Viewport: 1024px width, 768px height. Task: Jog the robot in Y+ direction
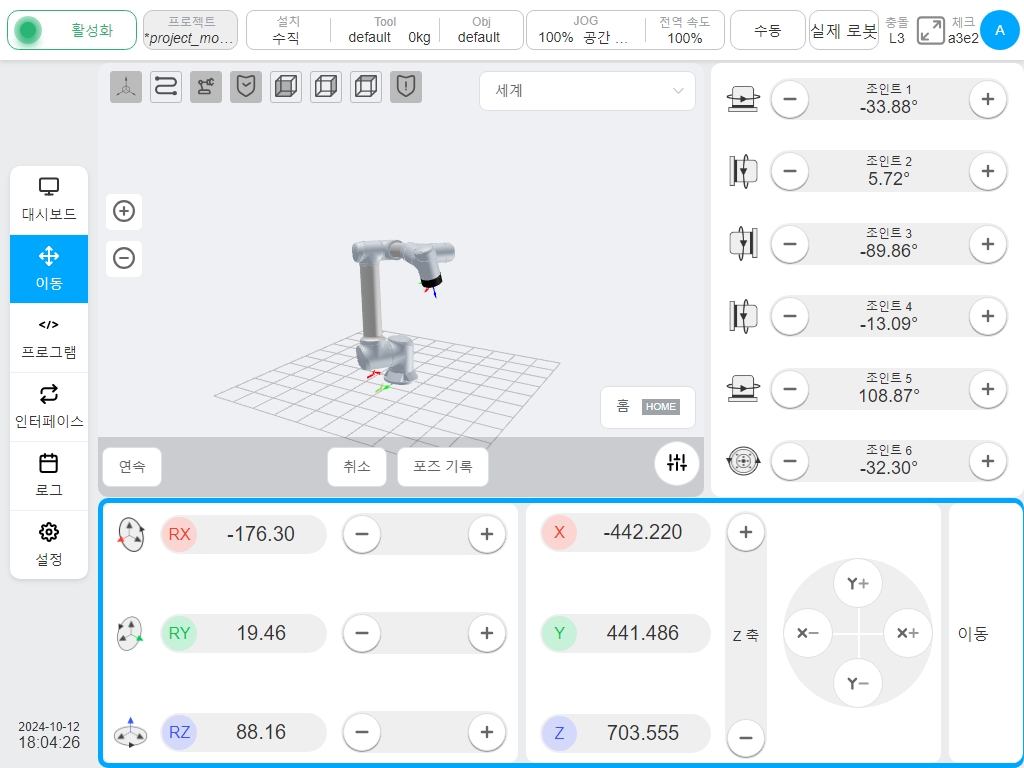[857, 583]
